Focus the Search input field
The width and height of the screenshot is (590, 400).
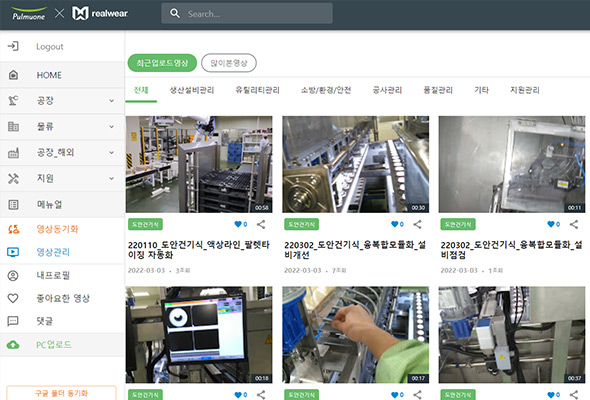247,14
